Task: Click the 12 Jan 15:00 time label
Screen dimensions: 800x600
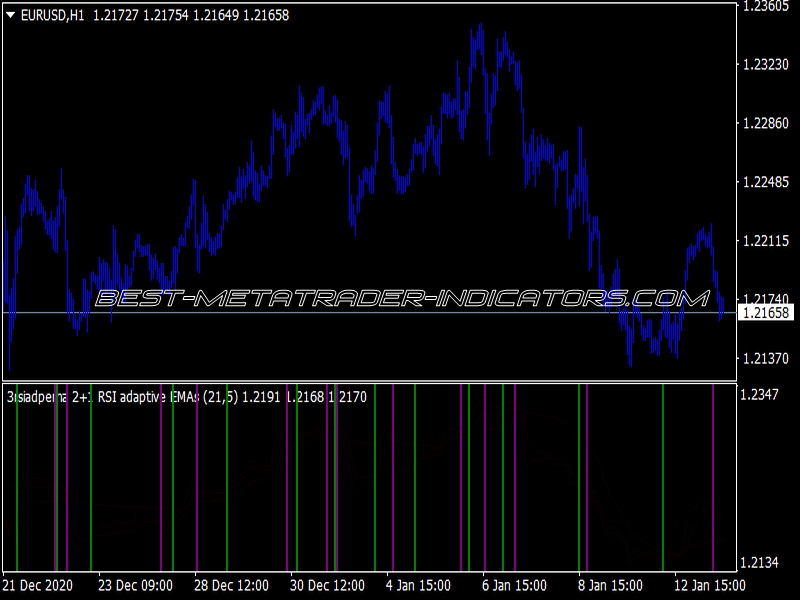Action: coord(710,585)
